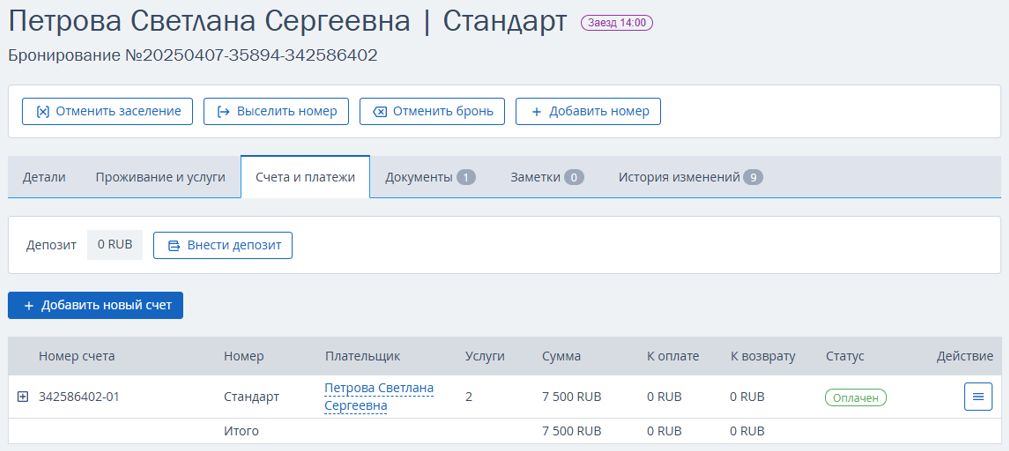The width and height of the screenshot is (1009, 451).
Task: Open the Детали tab
Action: 44,177
